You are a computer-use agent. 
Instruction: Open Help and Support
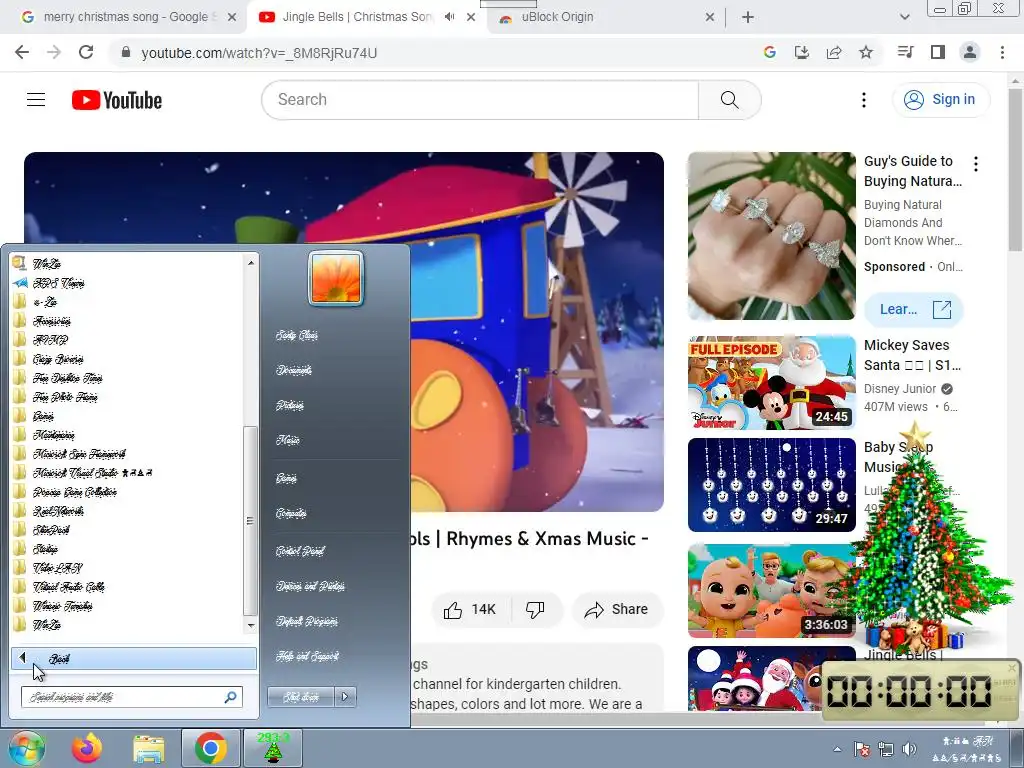pyautogui.click(x=307, y=656)
